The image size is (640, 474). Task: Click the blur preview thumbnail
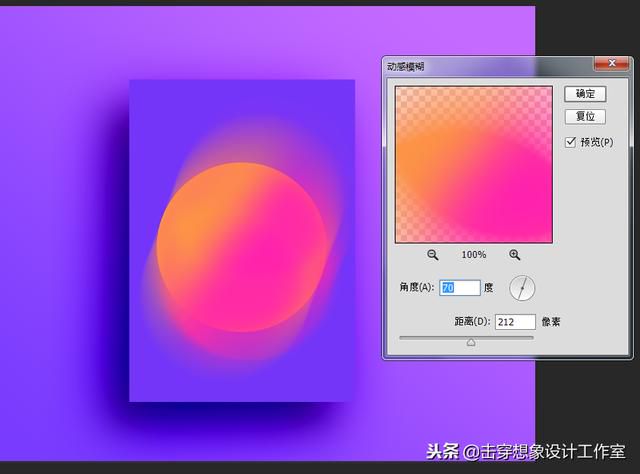click(x=474, y=165)
